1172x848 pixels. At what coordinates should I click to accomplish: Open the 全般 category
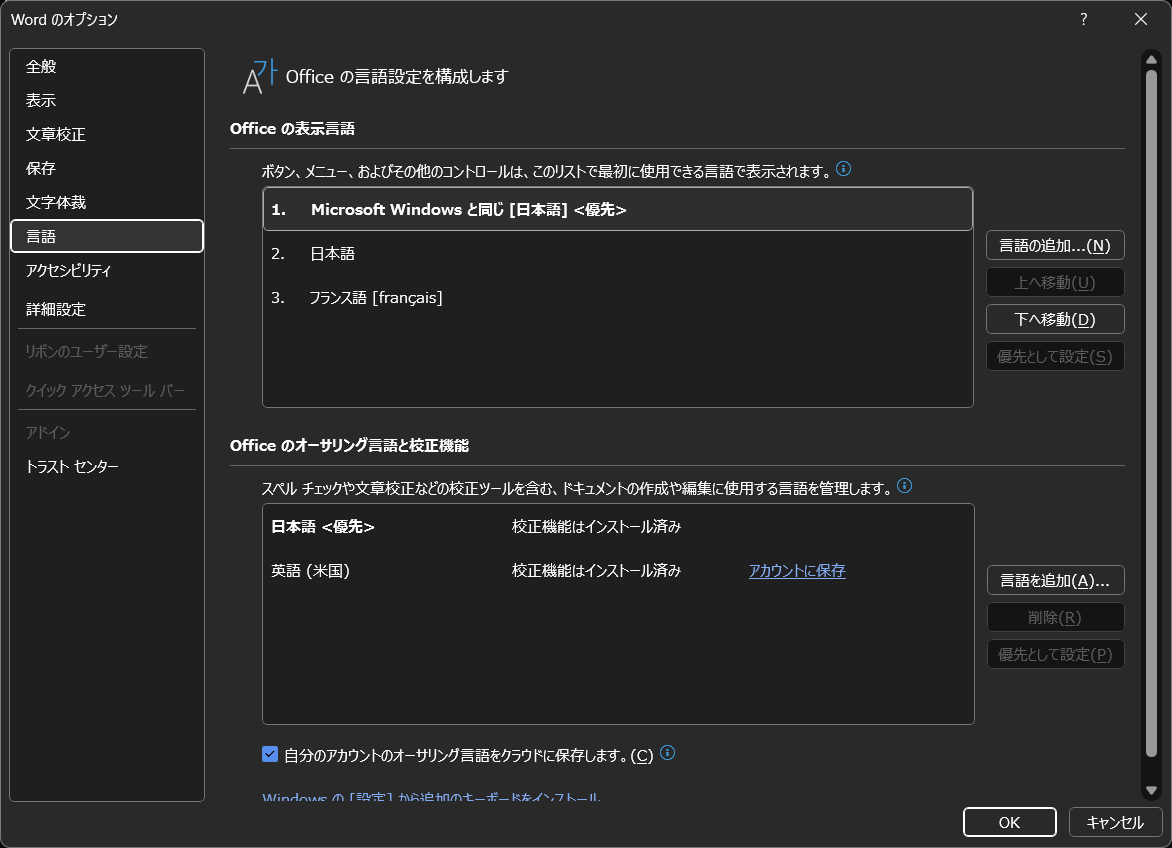click(107, 66)
